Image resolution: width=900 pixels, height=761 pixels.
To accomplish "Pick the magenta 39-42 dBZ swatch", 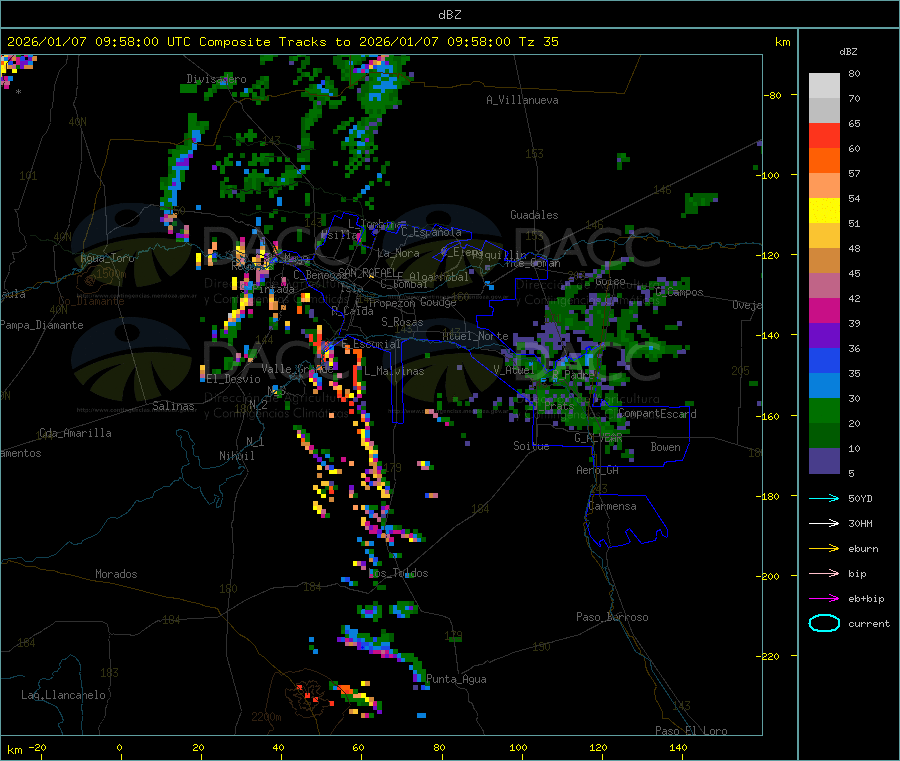I will (824, 310).
